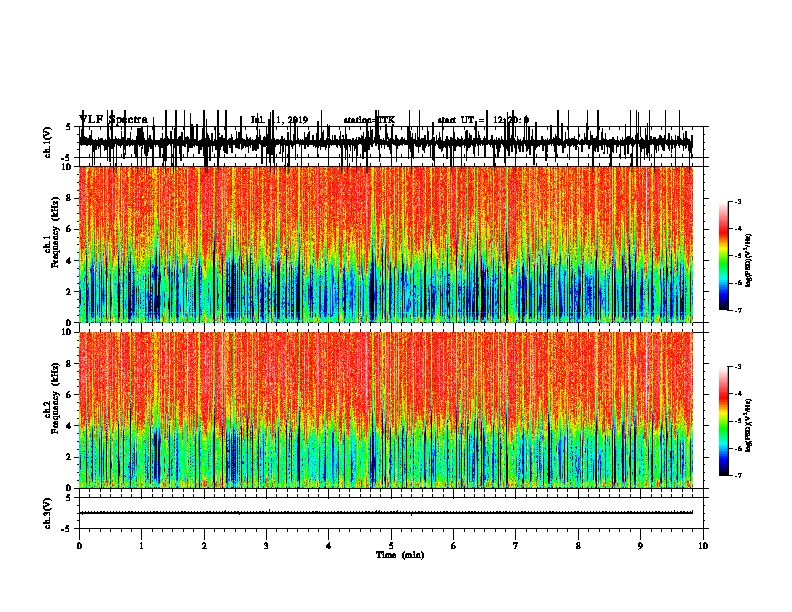Click the ch.2 color bar '-7' tick
Image resolution: width=792 pixels, height=612 pixels.
pos(737,476)
